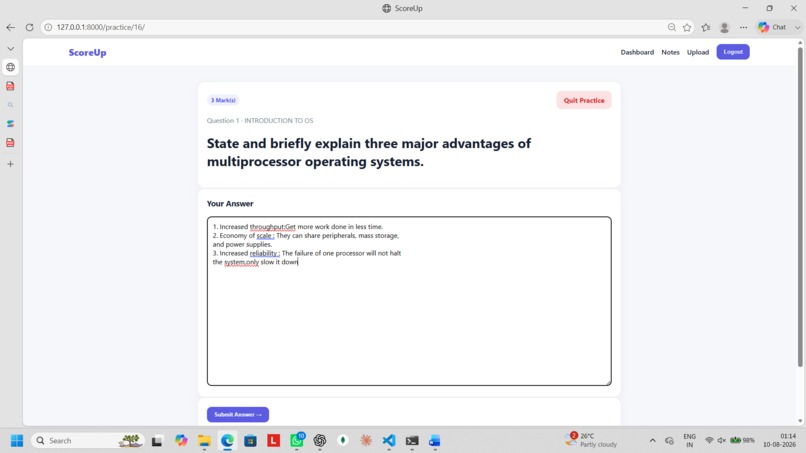Open the favorites list icon
The height and width of the screenshot is (453, 806).
tap(706, 27)
